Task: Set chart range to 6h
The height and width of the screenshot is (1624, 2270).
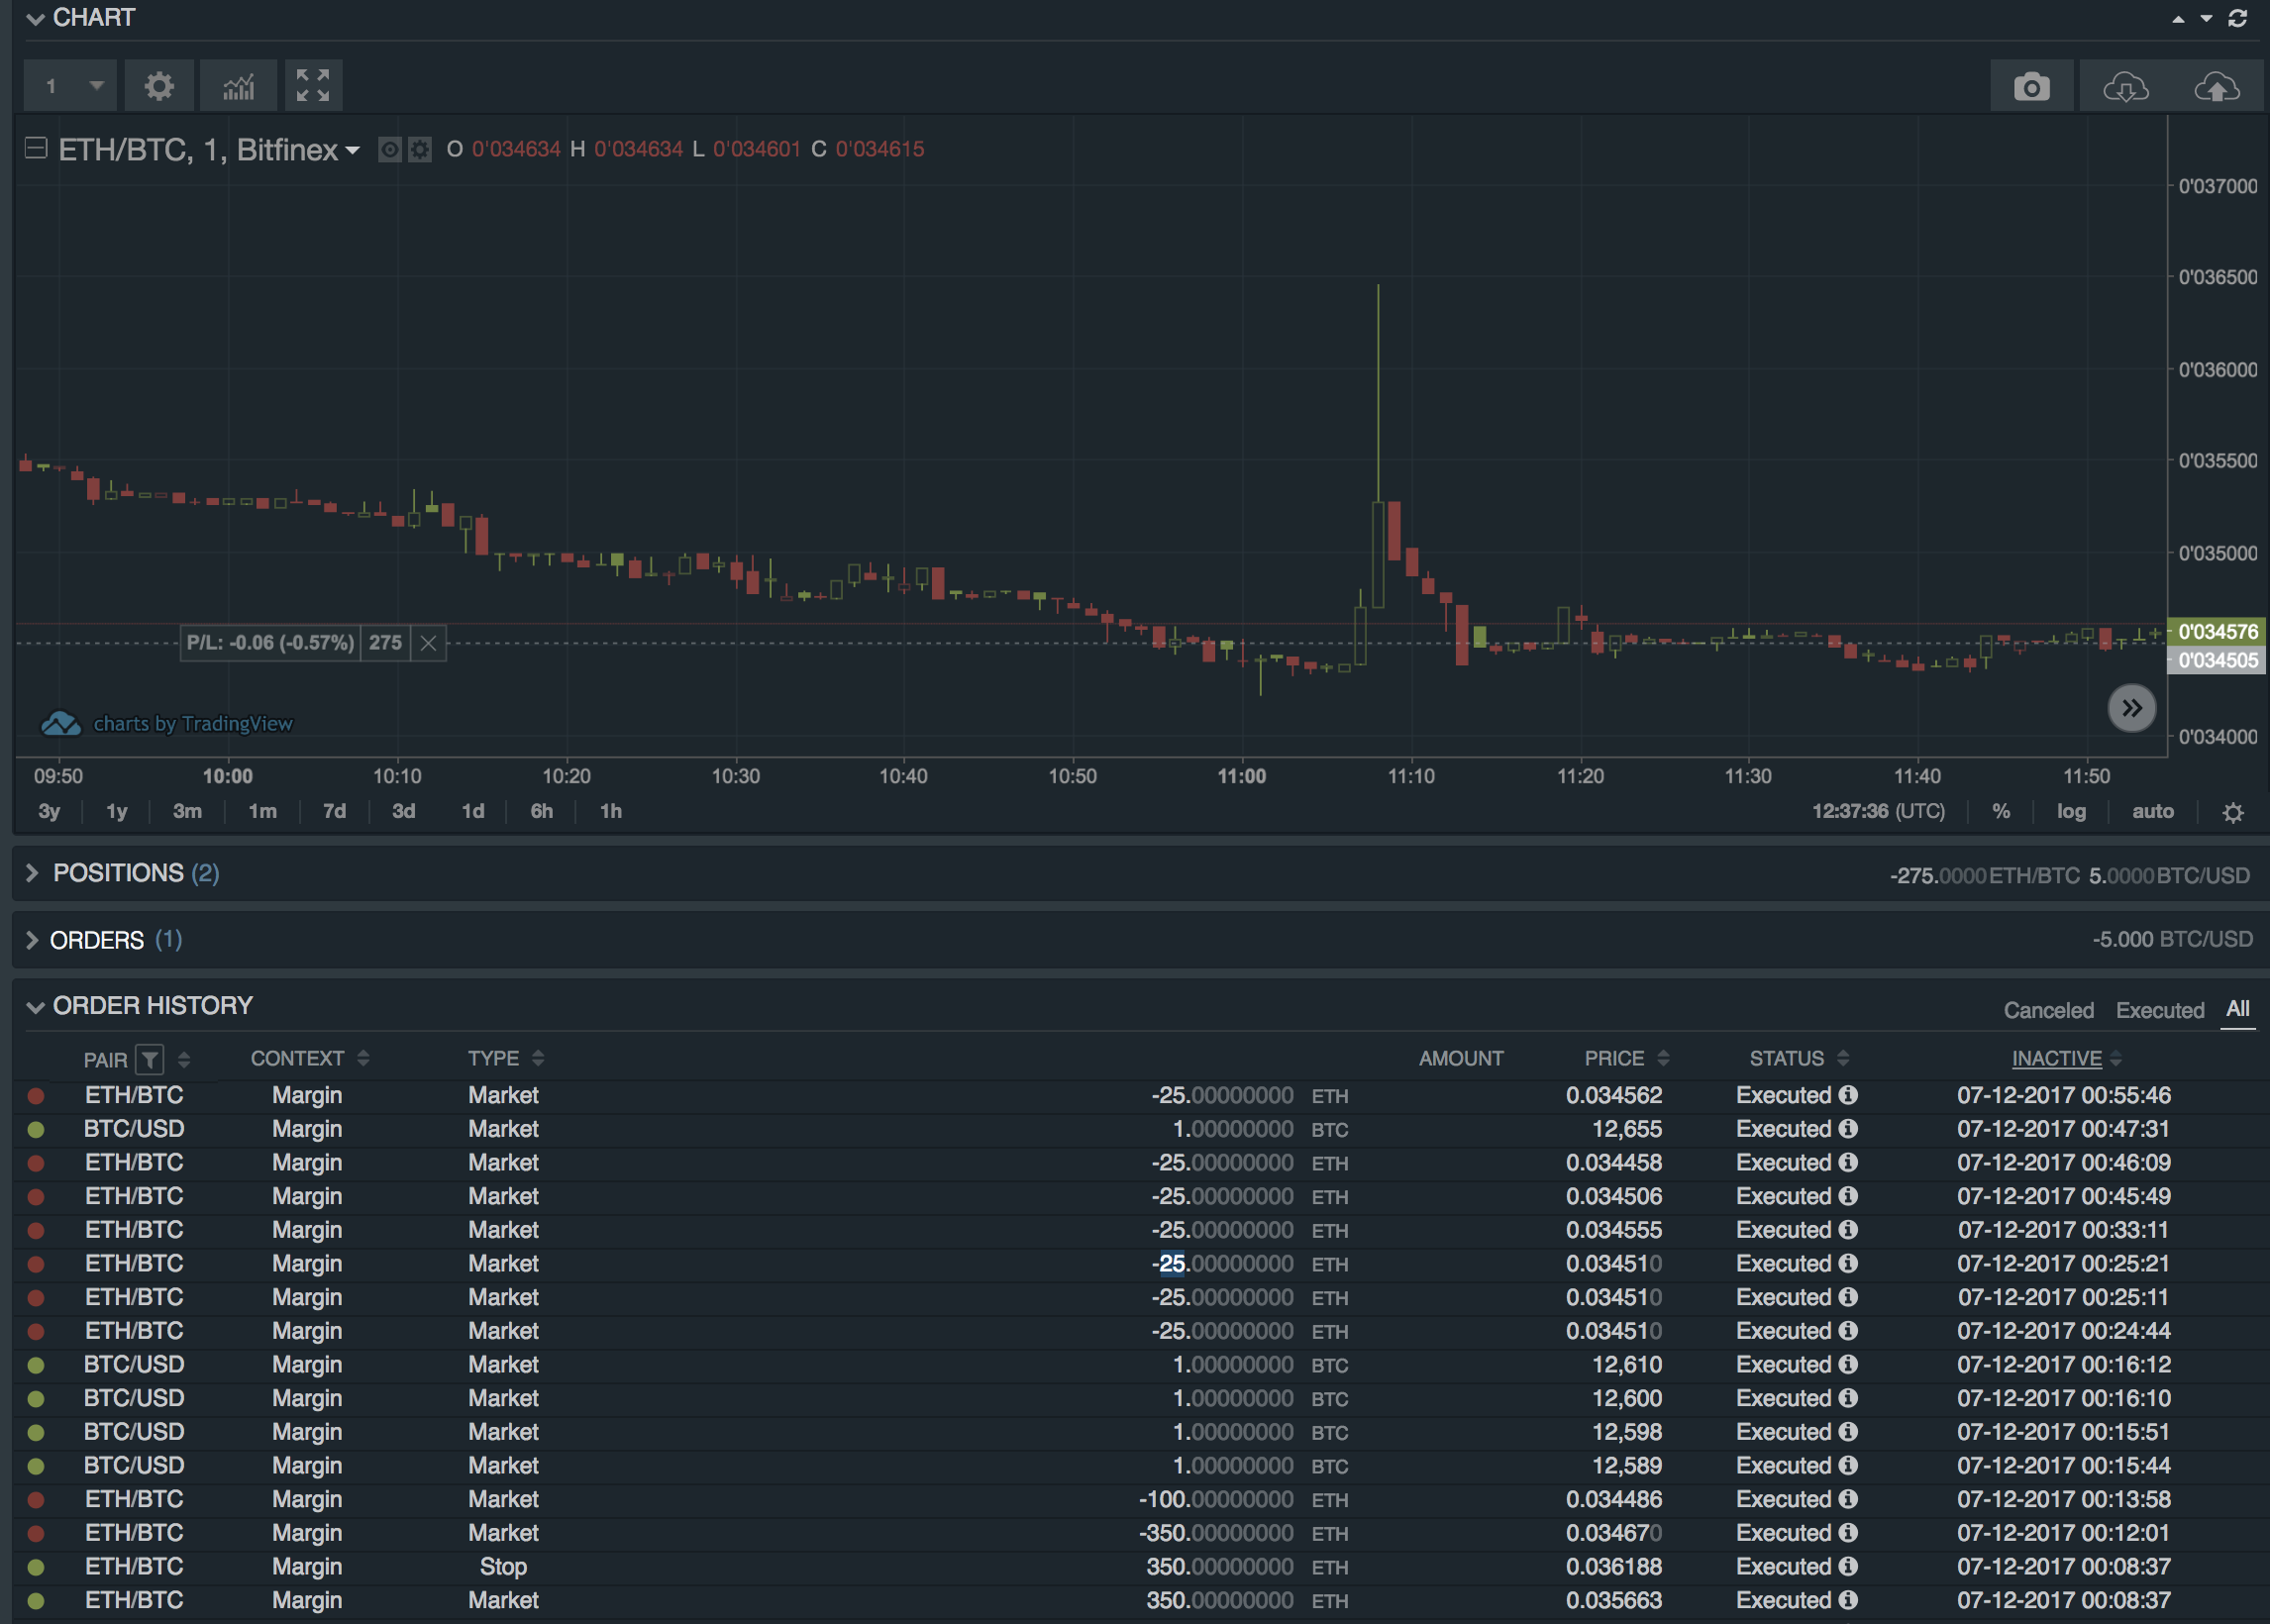Action: point(541,812)
